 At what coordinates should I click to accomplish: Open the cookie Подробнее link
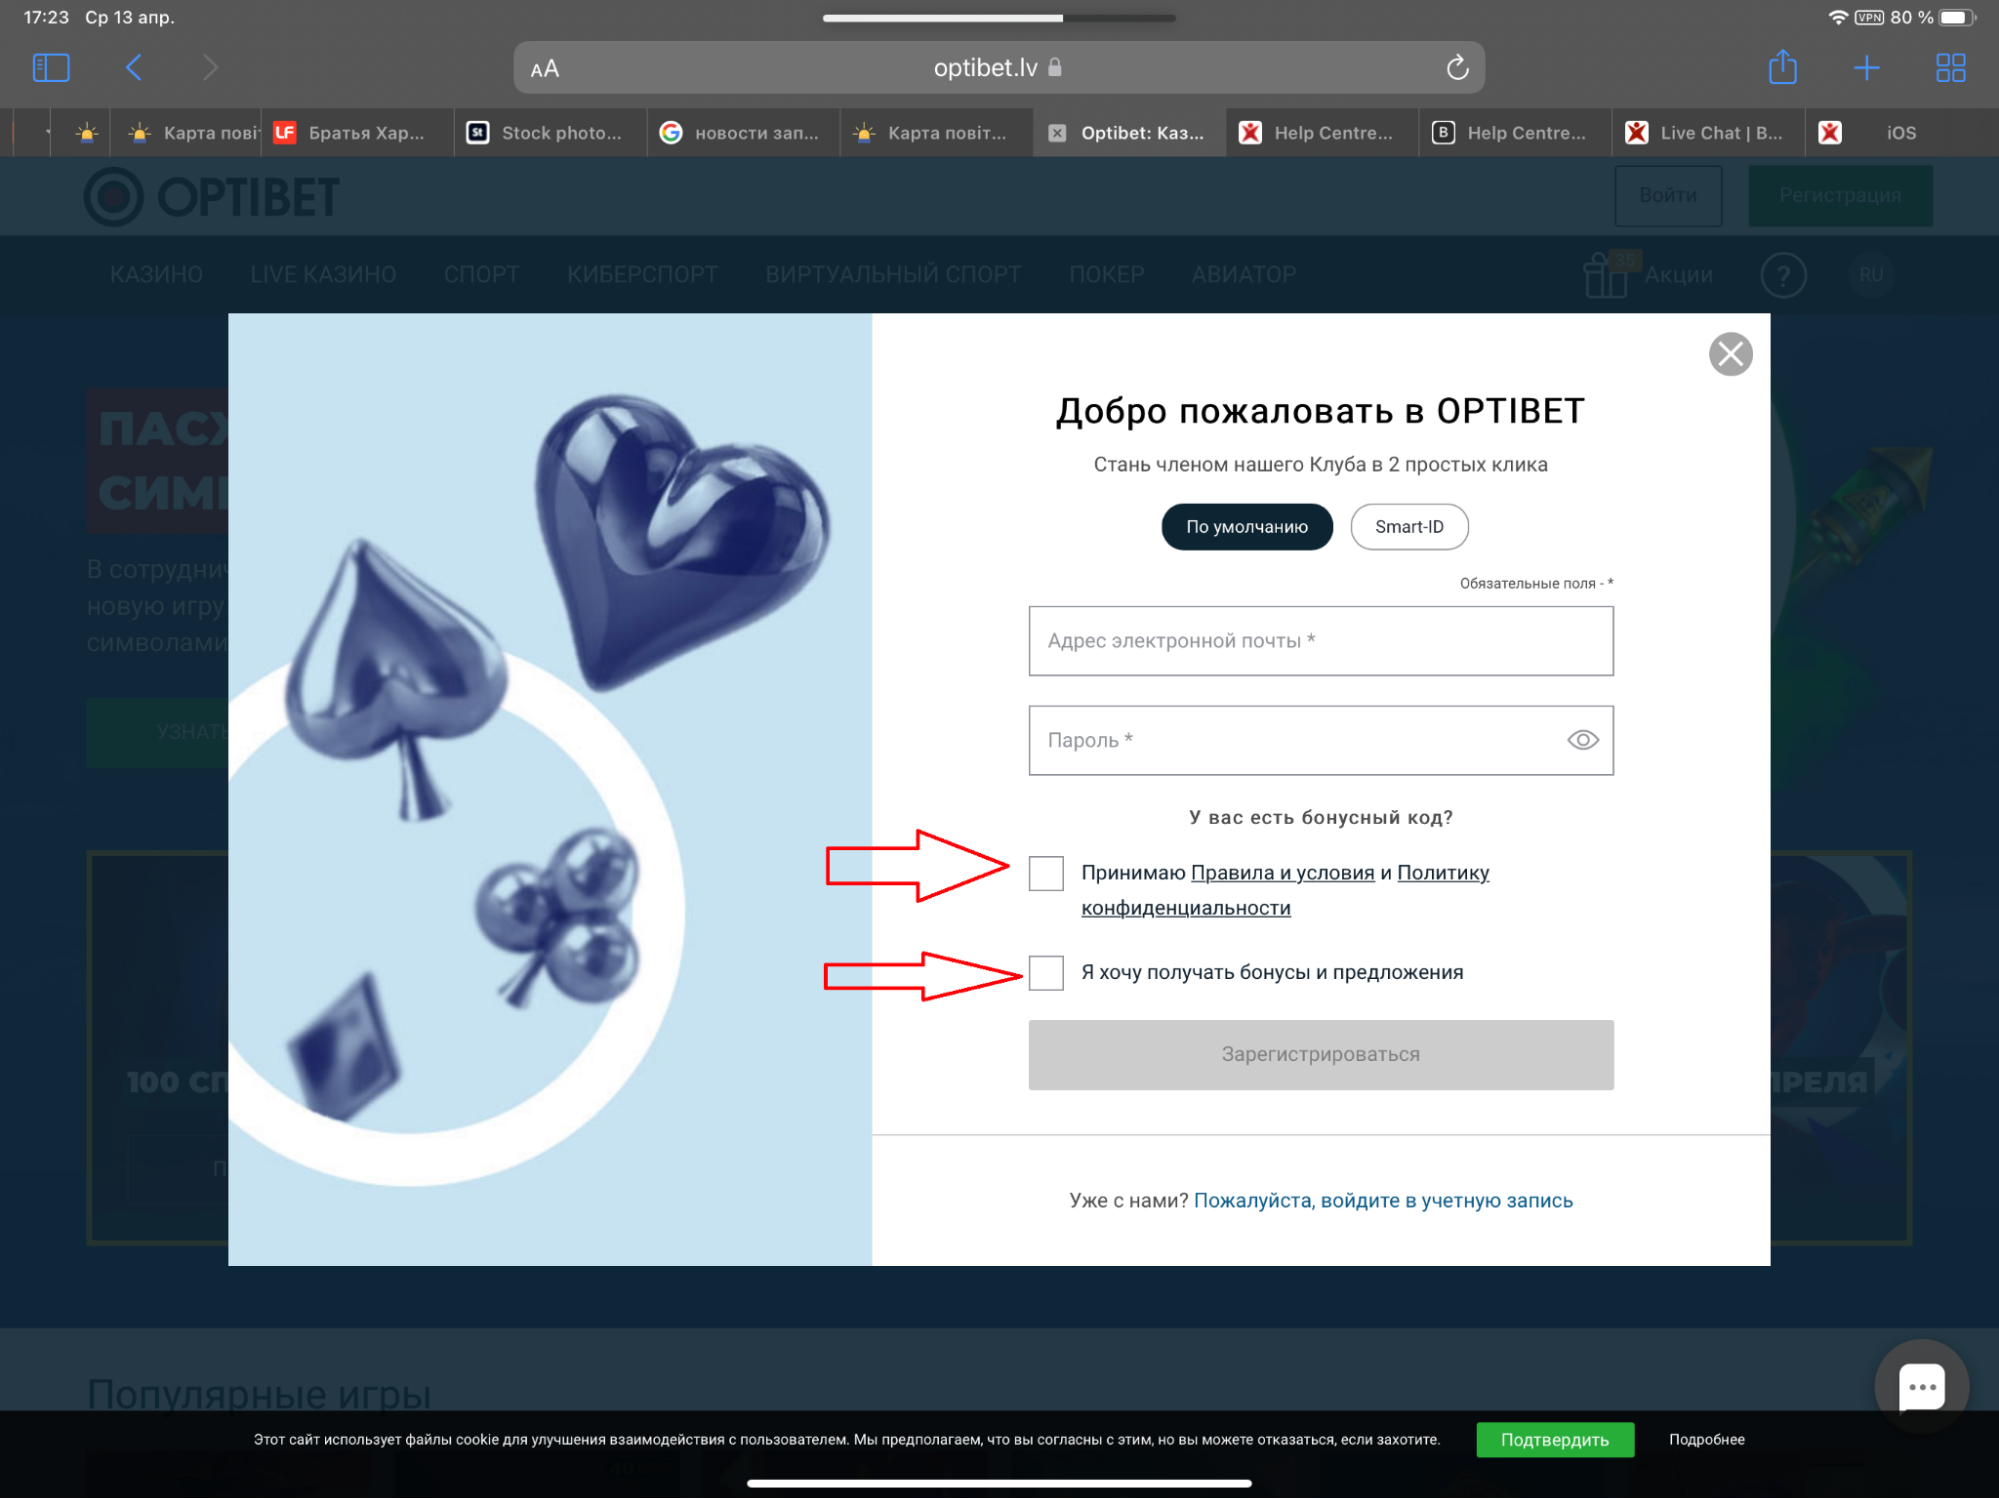coord(1706,1440)
